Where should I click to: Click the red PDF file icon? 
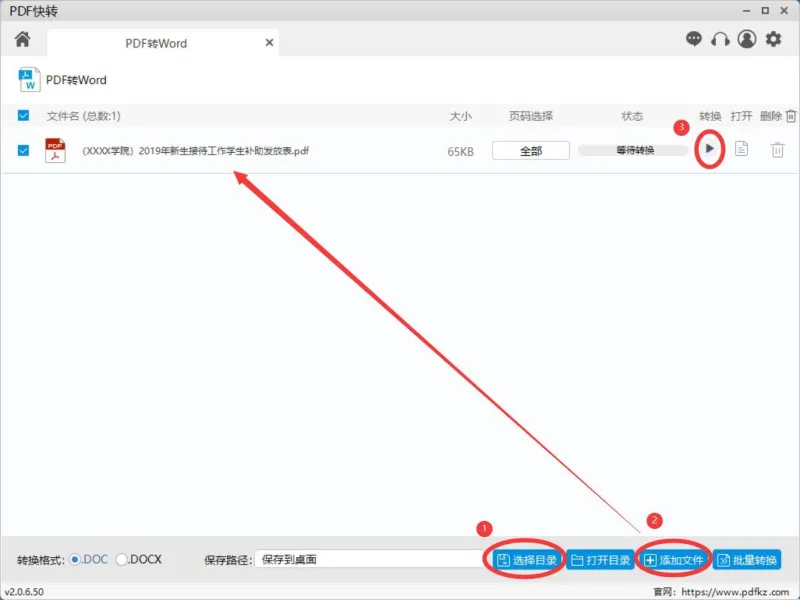[55, 151]
